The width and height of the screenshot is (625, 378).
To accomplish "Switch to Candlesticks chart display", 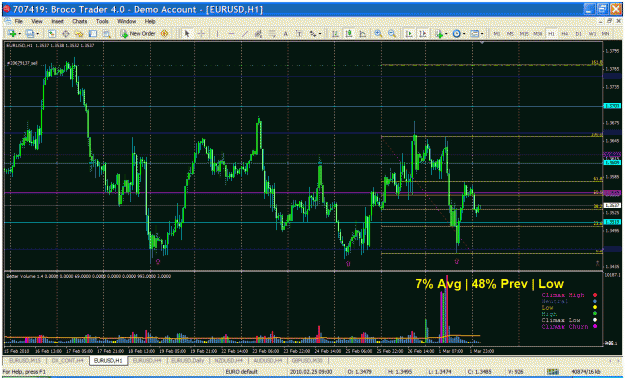I will click(349, 34).
